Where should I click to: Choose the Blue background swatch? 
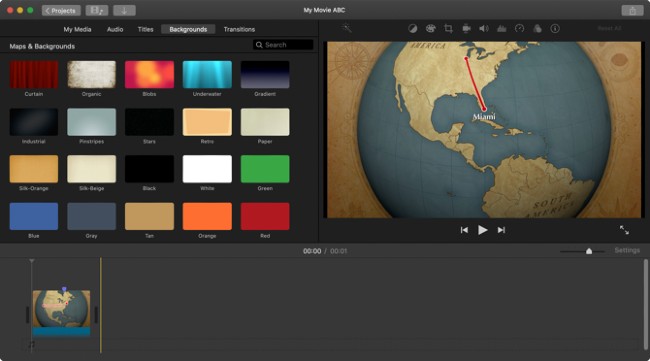pyautogui.click(x=34, y=216)
